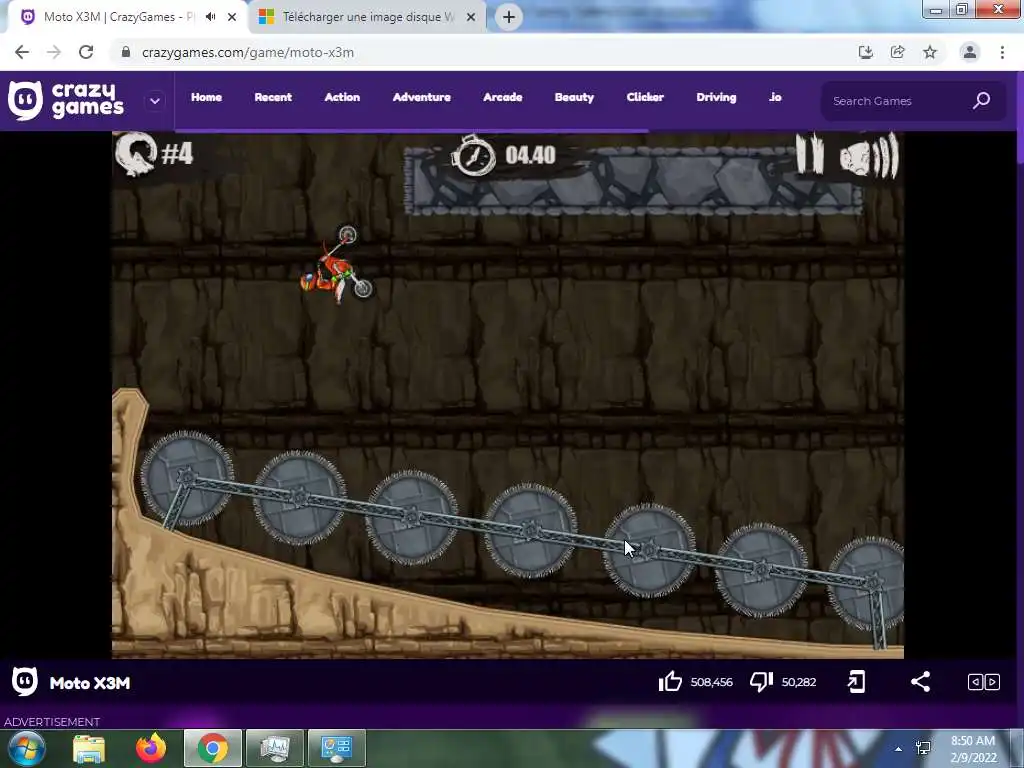
Task: Open the control panel taskbar app
Action: coord(337,748)
